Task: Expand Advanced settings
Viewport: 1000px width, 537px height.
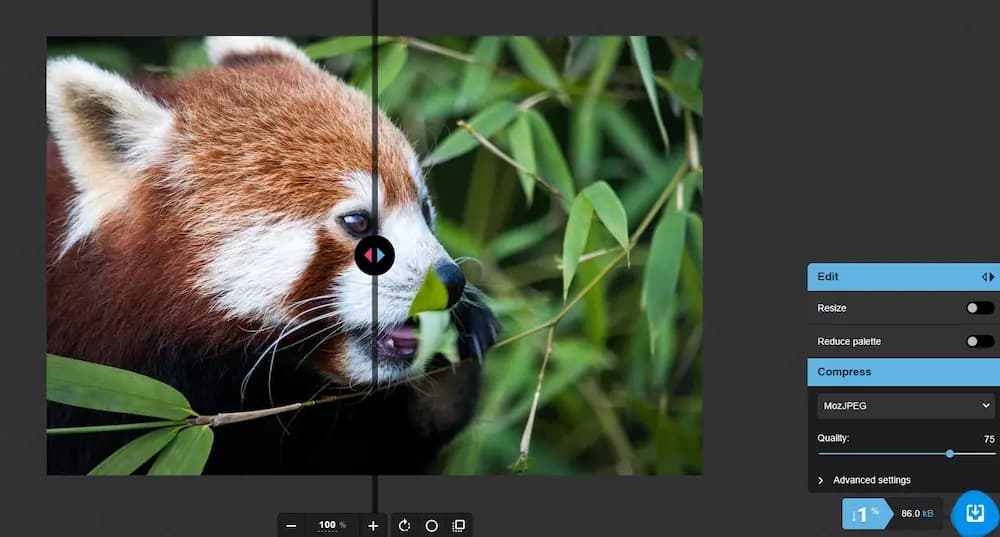Action: (x=871, y=480)
